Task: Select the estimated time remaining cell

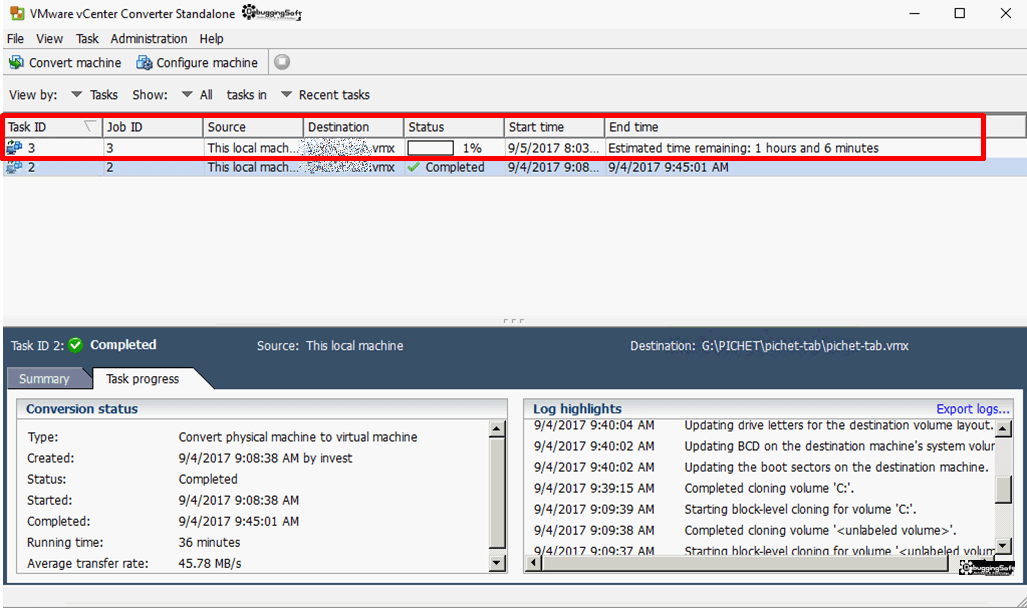Action: coord(743,148)
